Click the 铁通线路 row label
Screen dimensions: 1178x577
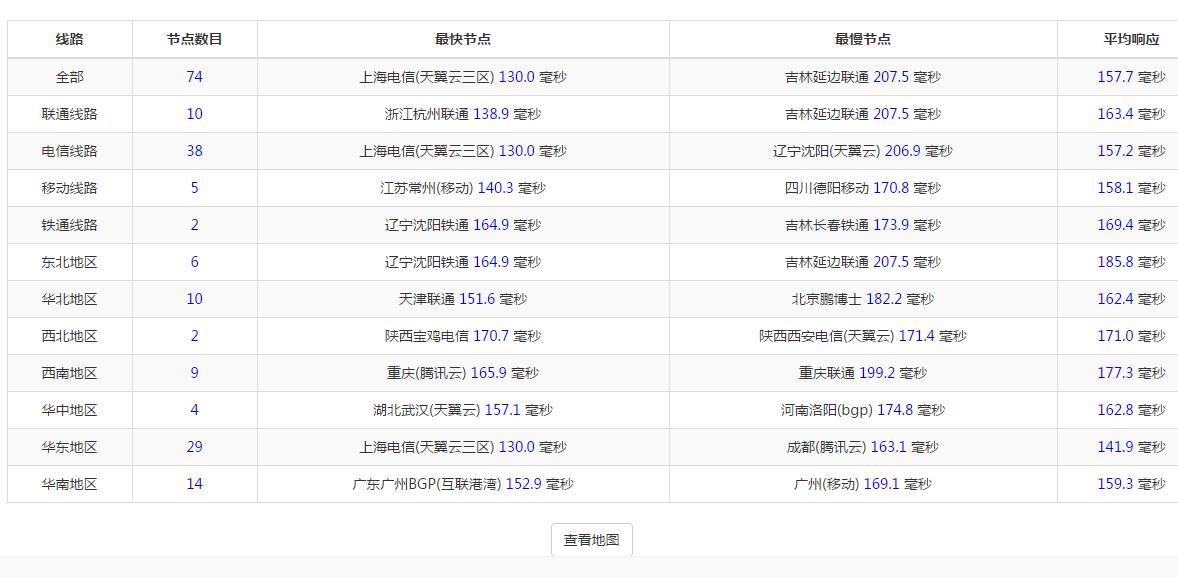point(70,225)
